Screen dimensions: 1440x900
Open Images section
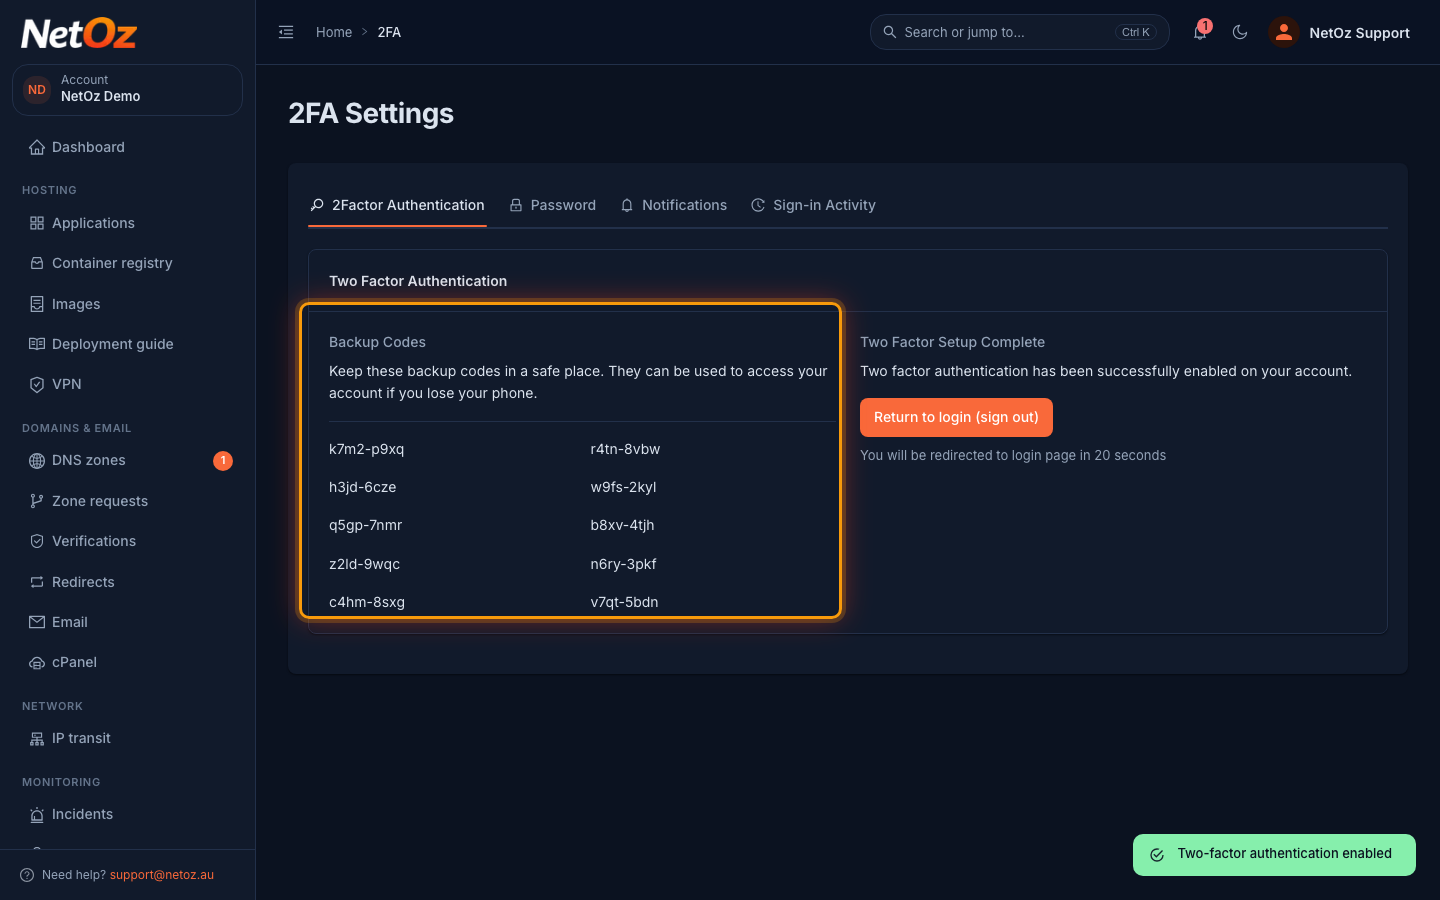click(x=127, y=304)
